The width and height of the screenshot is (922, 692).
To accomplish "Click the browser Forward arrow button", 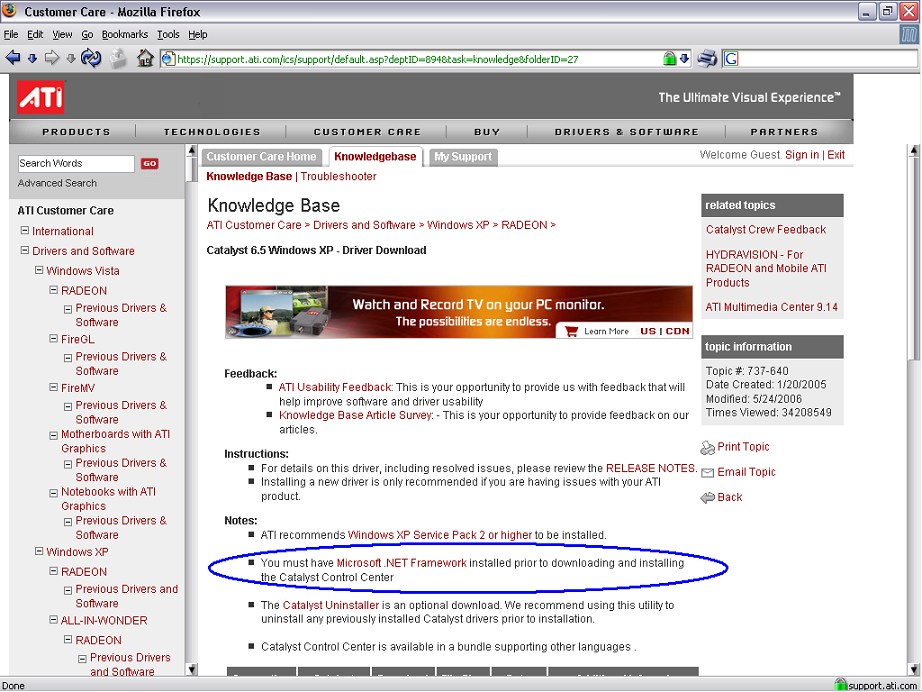I will coord(52,58).
